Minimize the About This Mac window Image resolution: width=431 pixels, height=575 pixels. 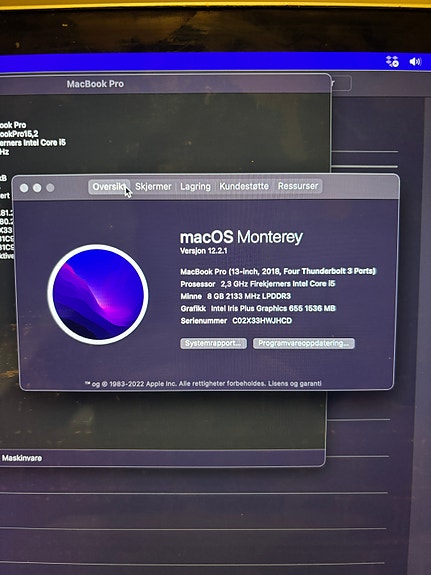pyautogui.click(x=37, y=188)
